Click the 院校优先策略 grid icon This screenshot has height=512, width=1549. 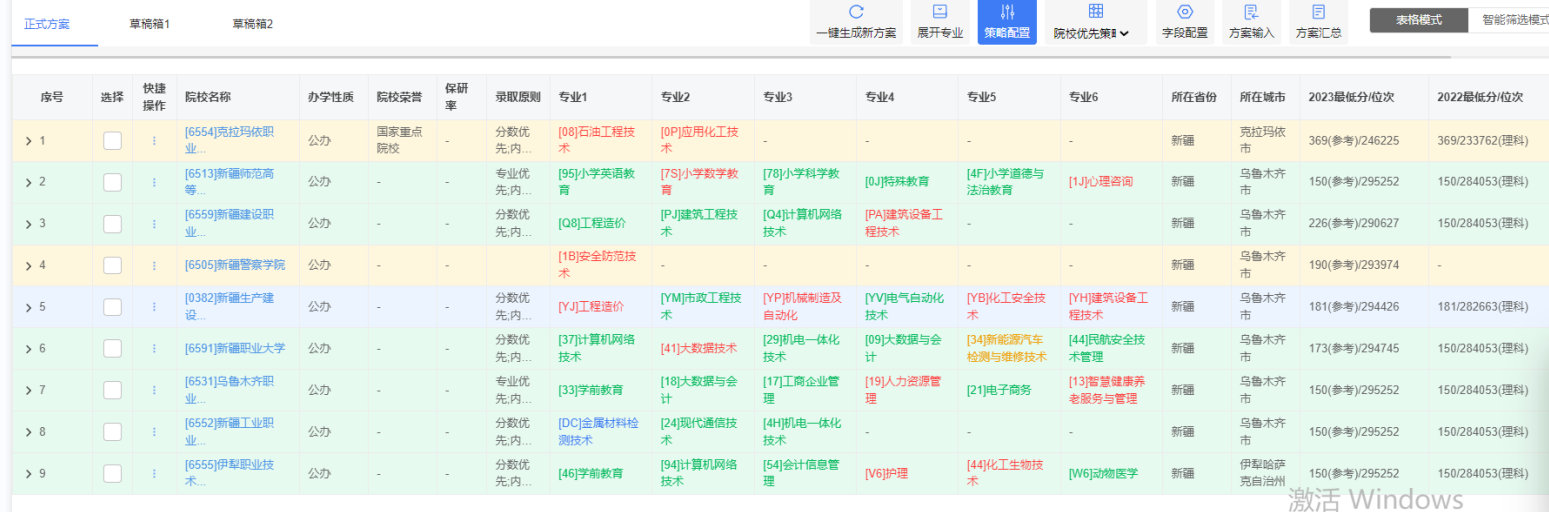coord(1096,12)
